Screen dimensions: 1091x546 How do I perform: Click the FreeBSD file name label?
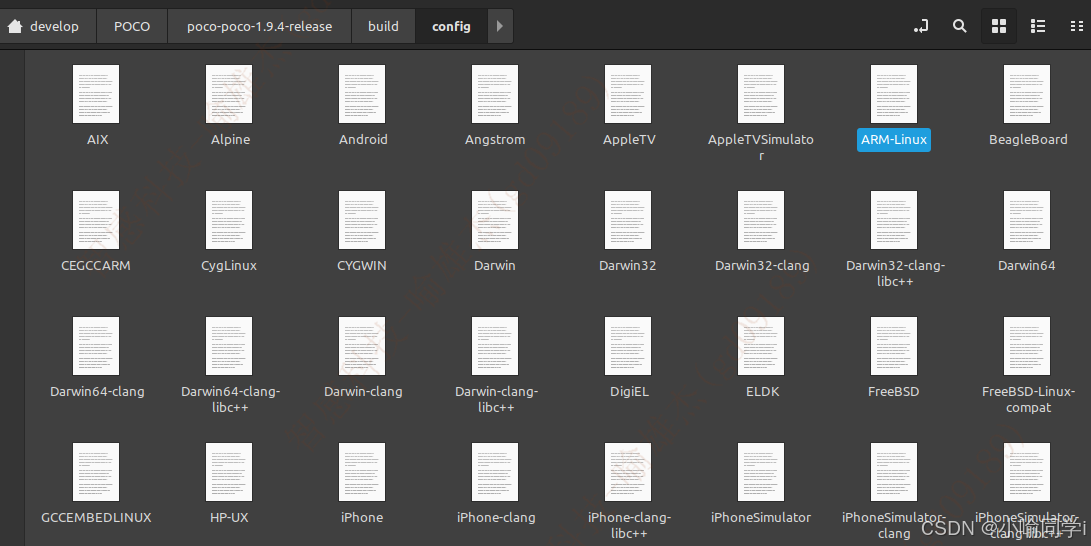click(x=893, y=392)
